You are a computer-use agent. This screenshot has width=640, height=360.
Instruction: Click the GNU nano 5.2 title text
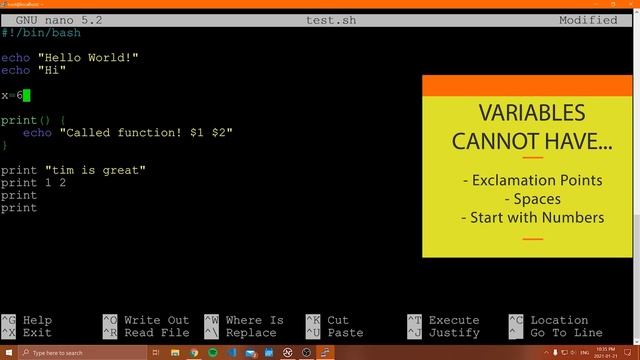tap(59, 20)
